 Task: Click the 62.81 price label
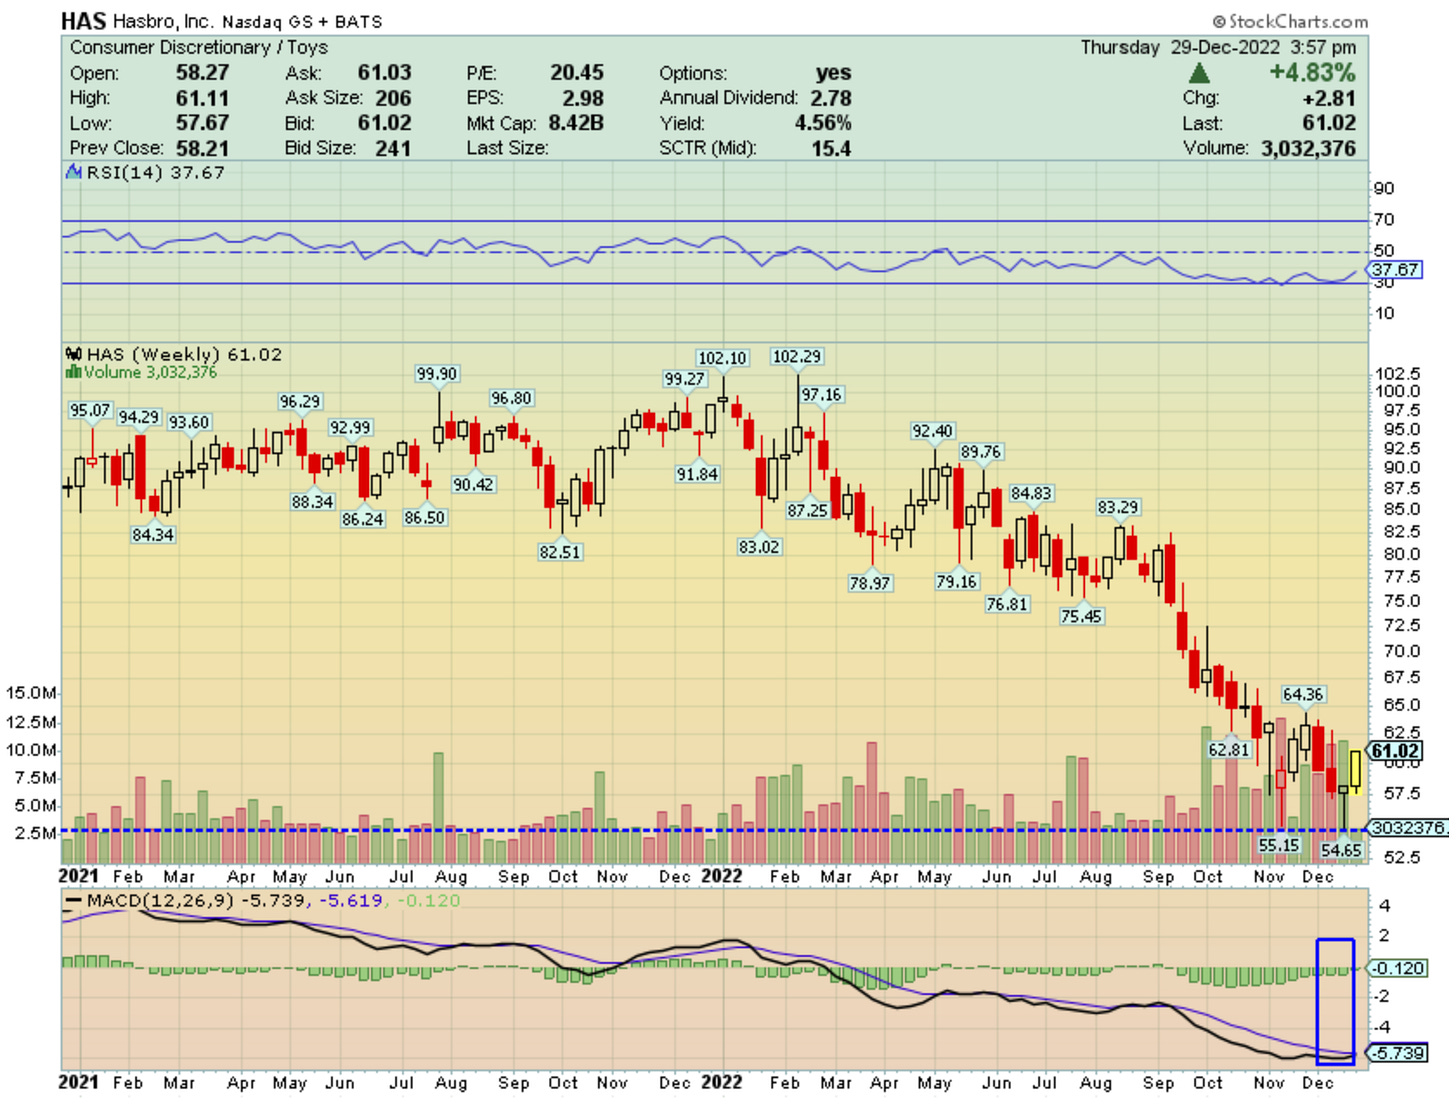(x=1229, y=749)
